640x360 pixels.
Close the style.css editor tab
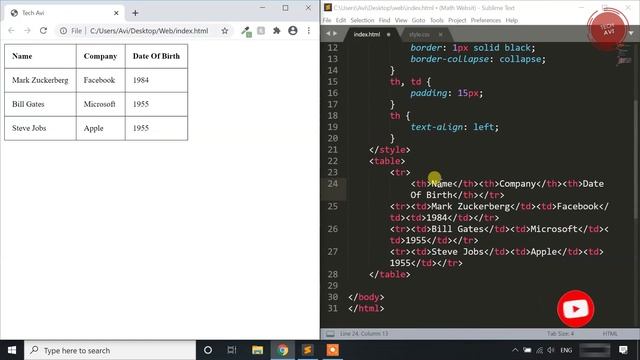[441, 34]
